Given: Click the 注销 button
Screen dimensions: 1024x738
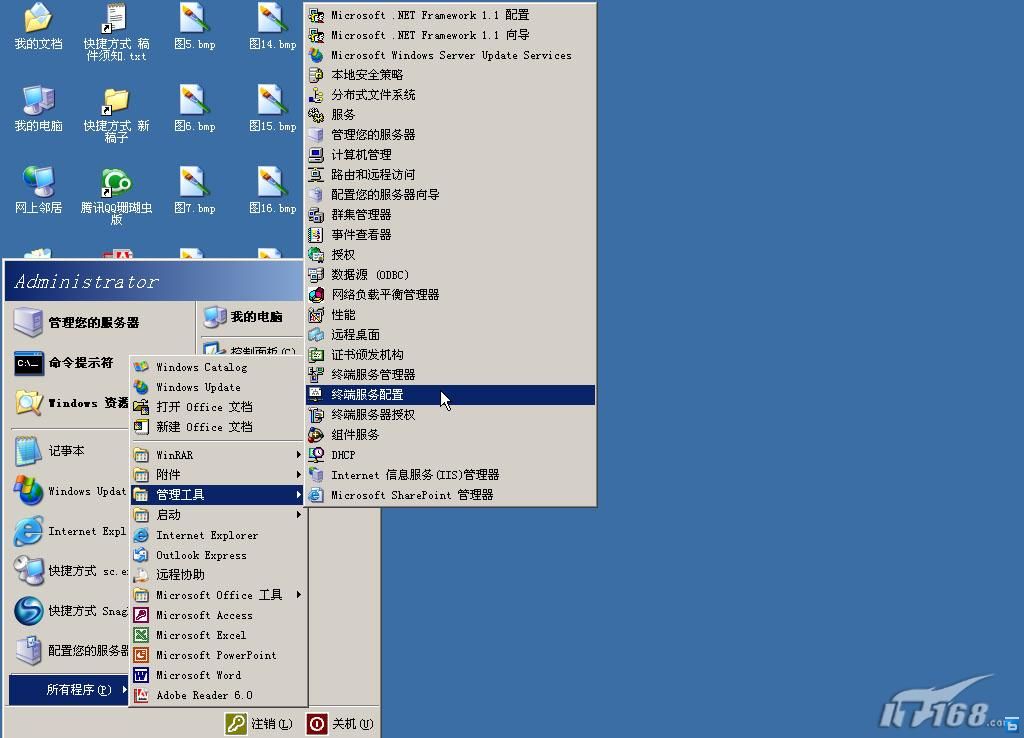Looking at the screenshot, I should pyautogui.click(x=258, y=723).
